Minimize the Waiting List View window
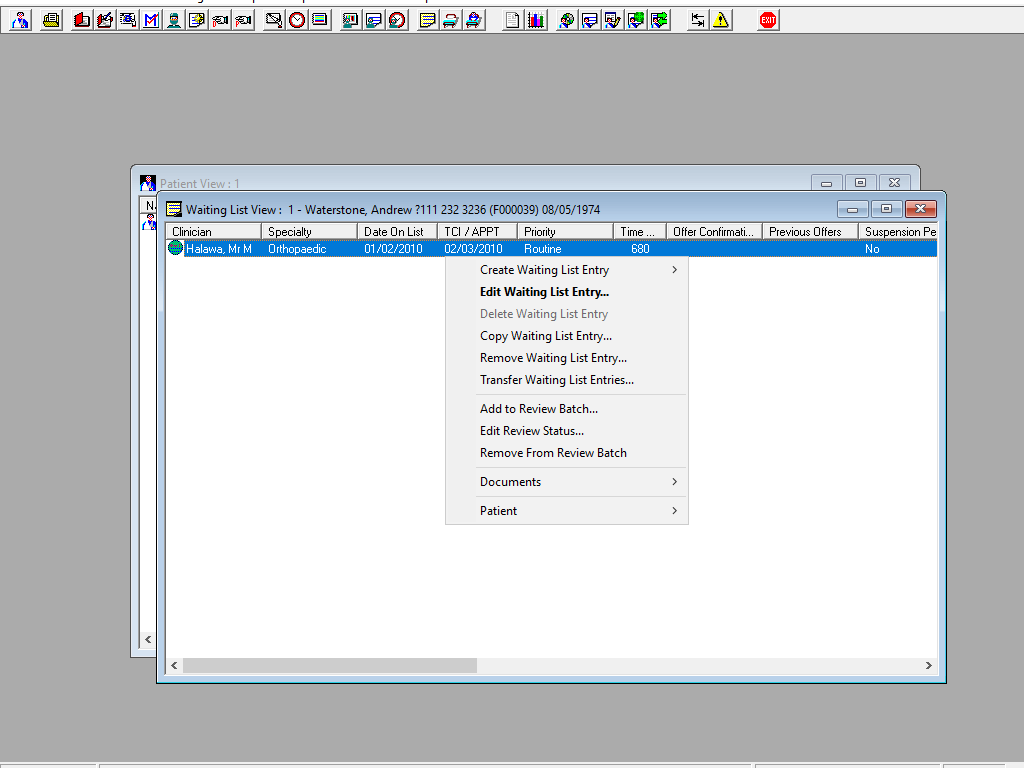1024x768 pixels. [x=852, y=209]
